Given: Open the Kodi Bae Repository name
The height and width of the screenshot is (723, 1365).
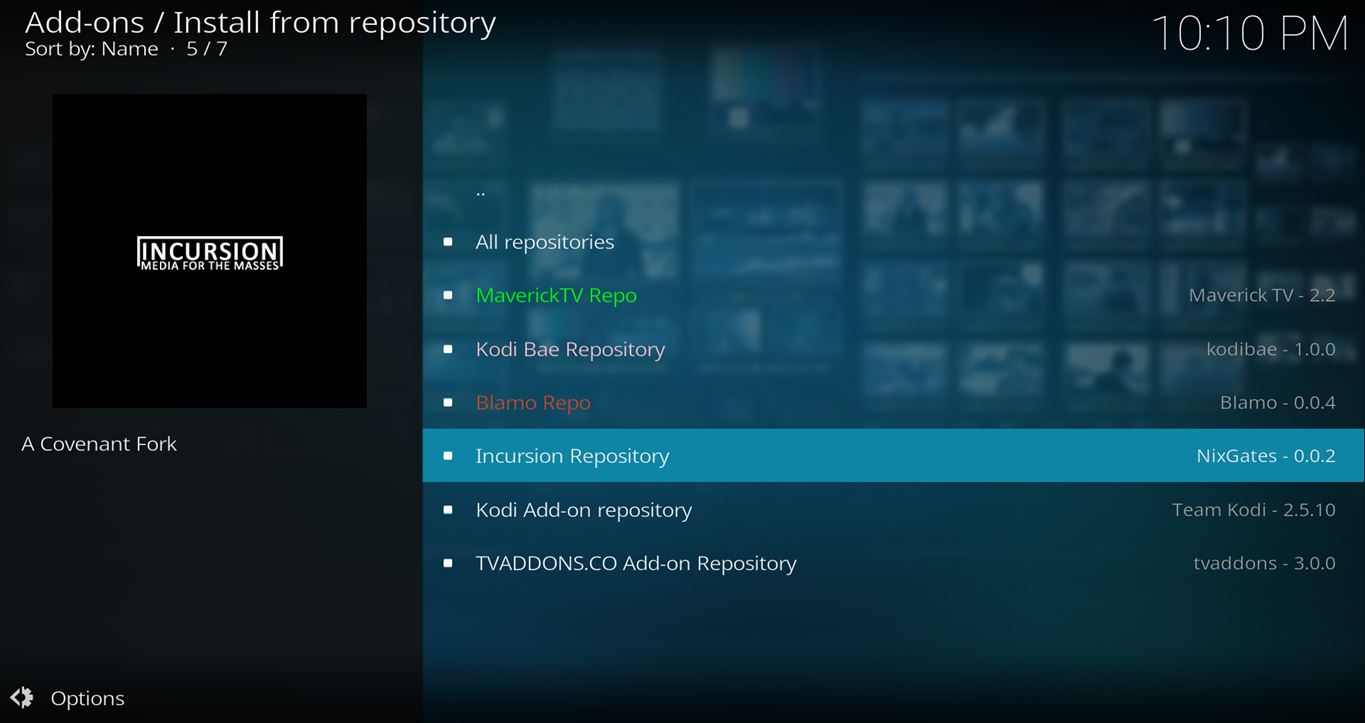Looking at the screenshot, I should tap(570, 349).
